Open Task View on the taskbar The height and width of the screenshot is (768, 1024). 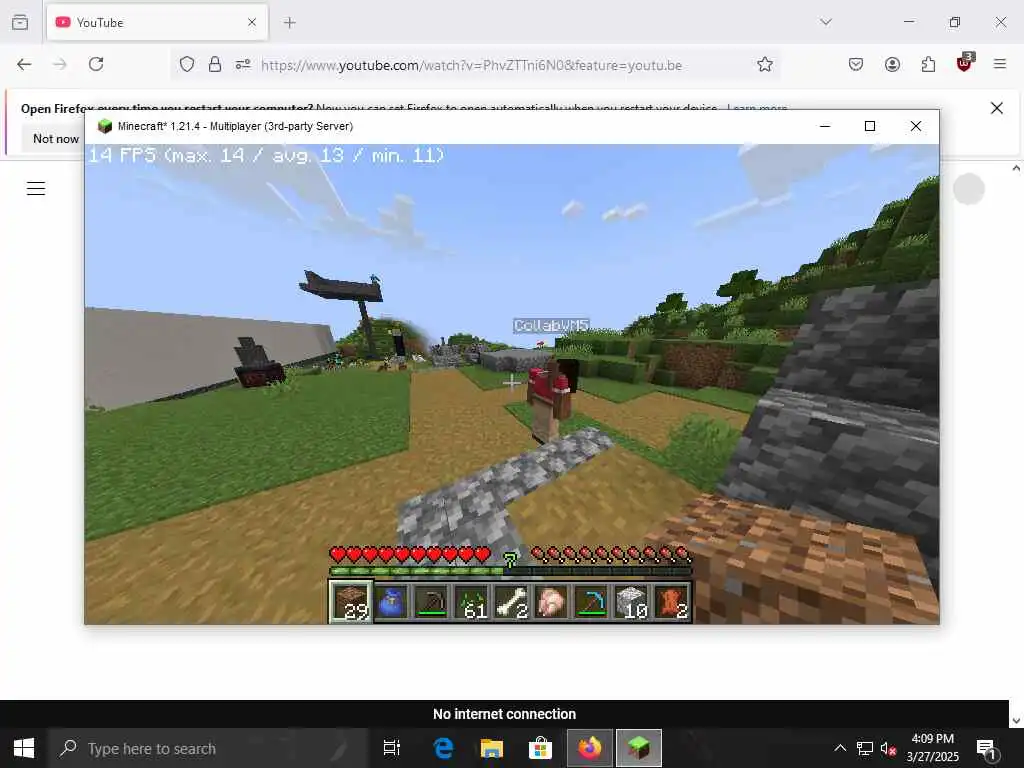pos(392,748)
